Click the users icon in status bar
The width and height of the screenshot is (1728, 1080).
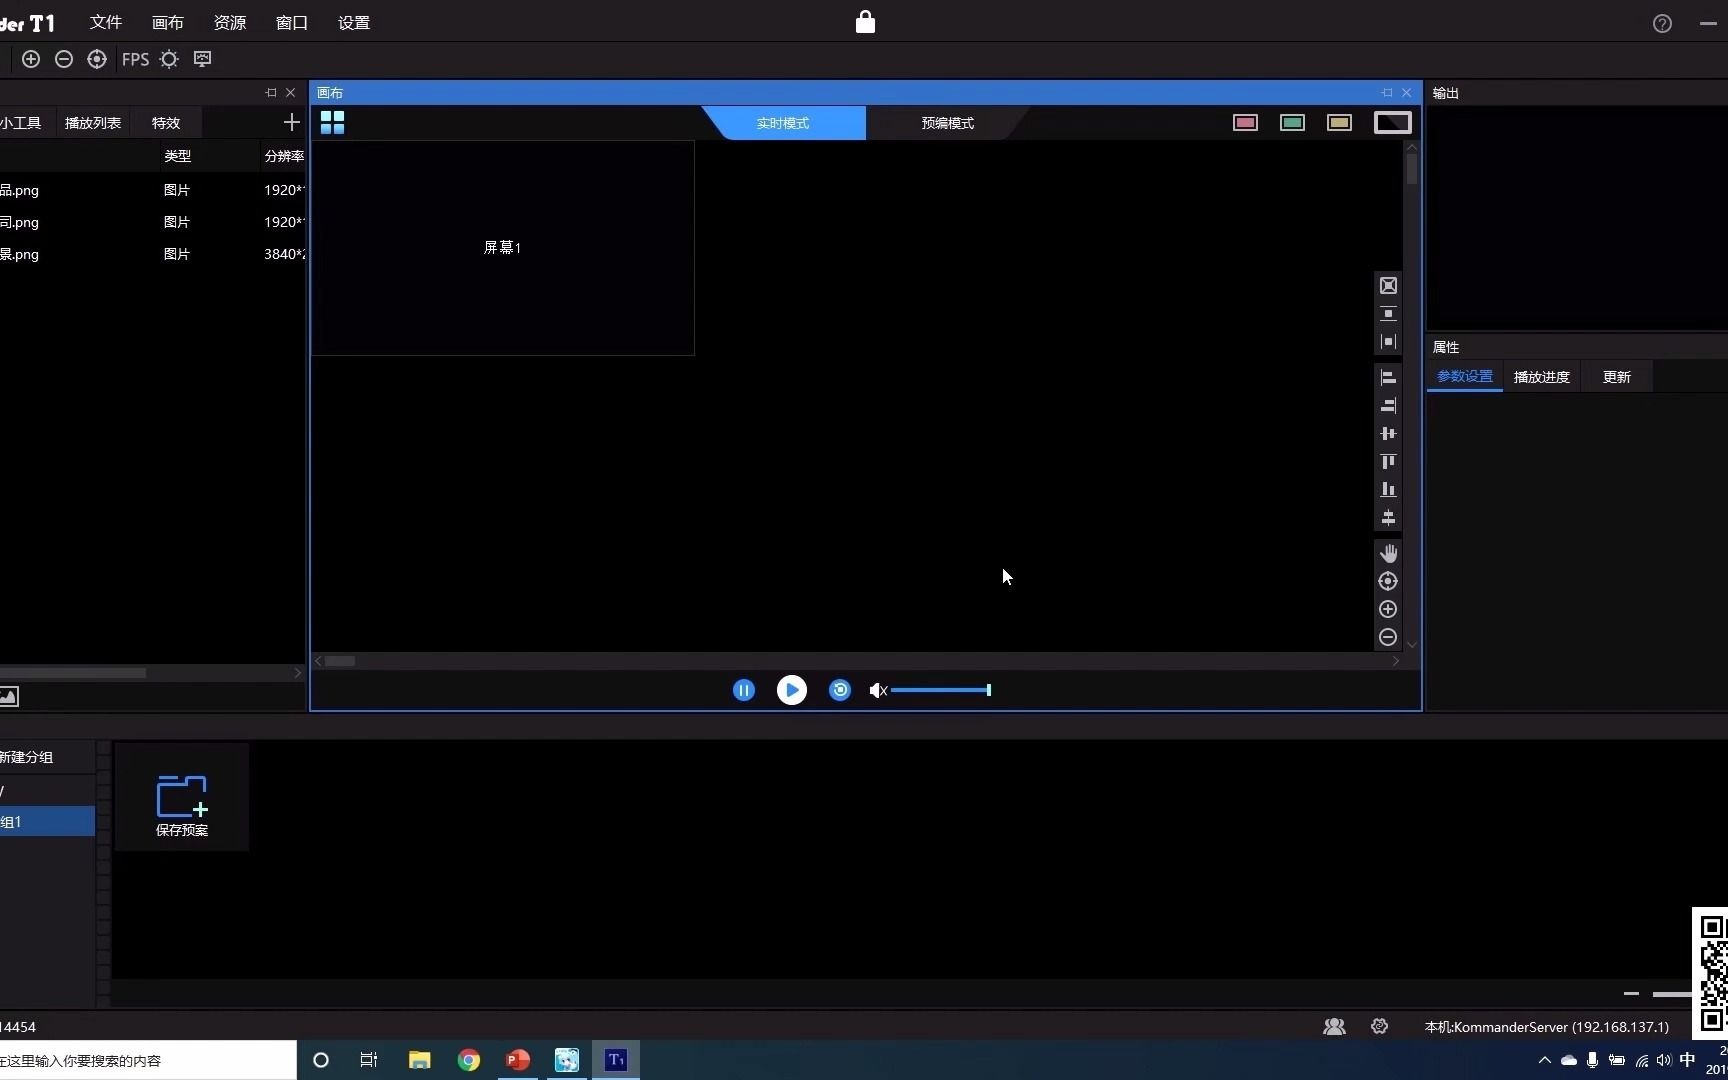(x=1334, y=1027)
